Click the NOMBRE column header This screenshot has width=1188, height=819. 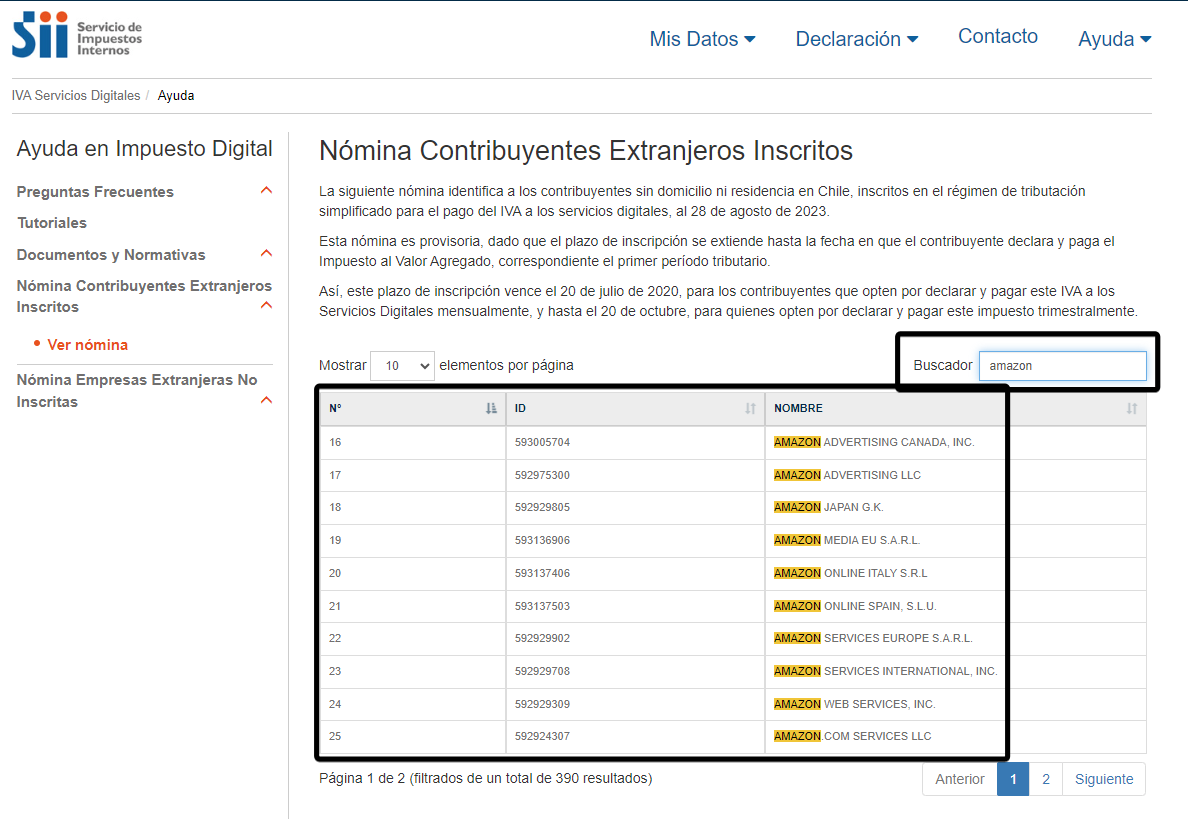[955, 408]
